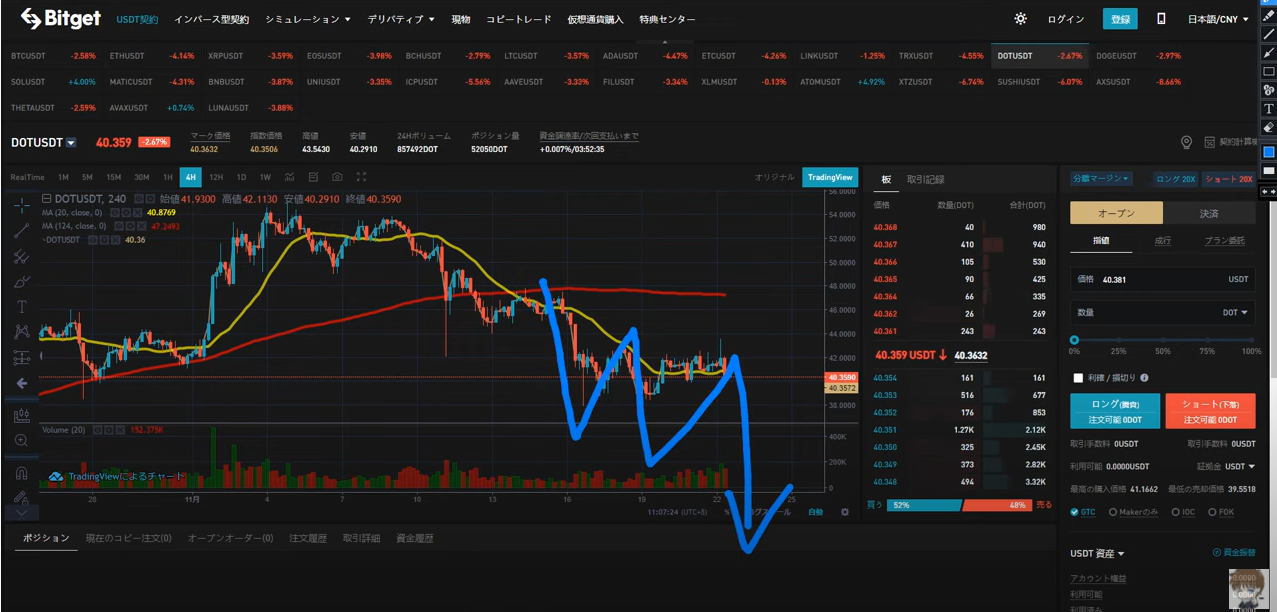Select rectangle tool in annotation bar
Image resolution: width=1277 pixels, height=612 pixels.
click(1269, 71)
